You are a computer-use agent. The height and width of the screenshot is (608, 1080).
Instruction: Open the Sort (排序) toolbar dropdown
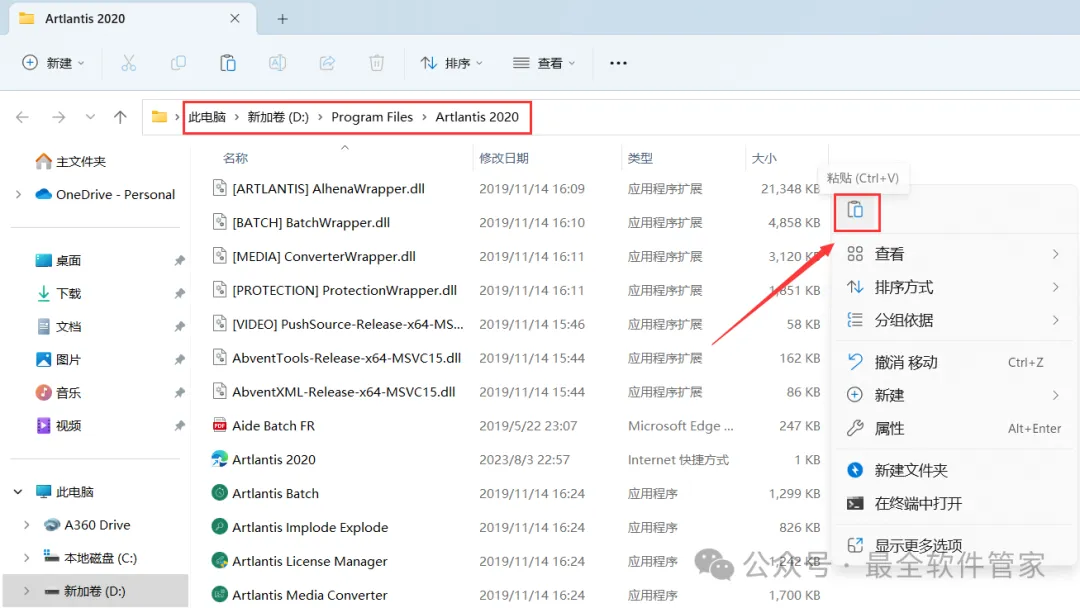pyautogui.click(x=452, y=63)
